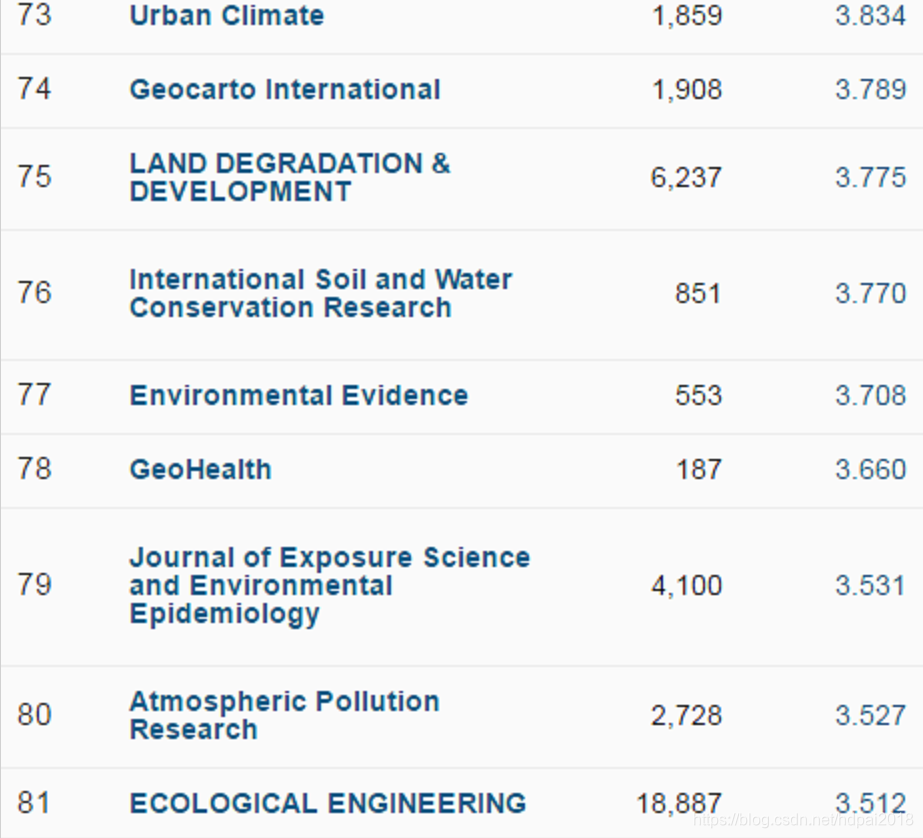This screenshot has width=923, height=838.
Task: Click impact factor value 3.789
Action: 871,89
